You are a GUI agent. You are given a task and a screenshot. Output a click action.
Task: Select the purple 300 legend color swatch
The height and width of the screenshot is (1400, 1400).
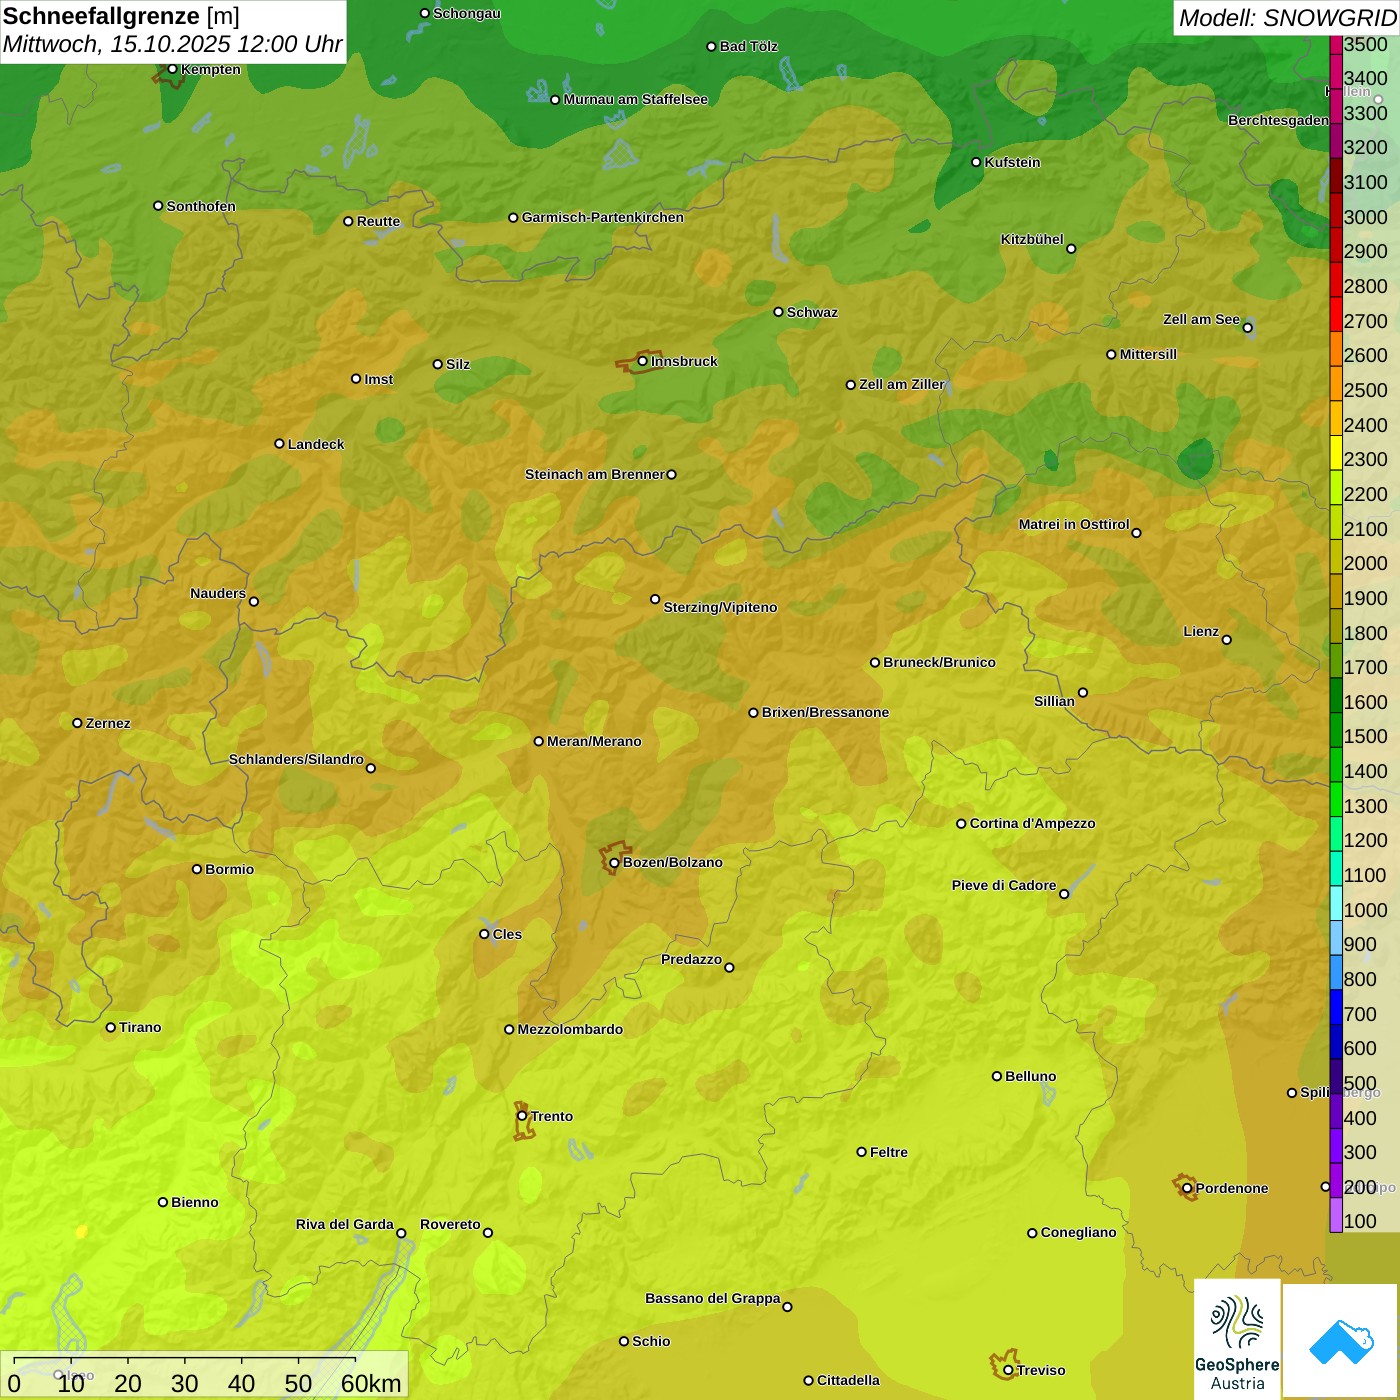pyautogui.click(x=1335, y=1145)
